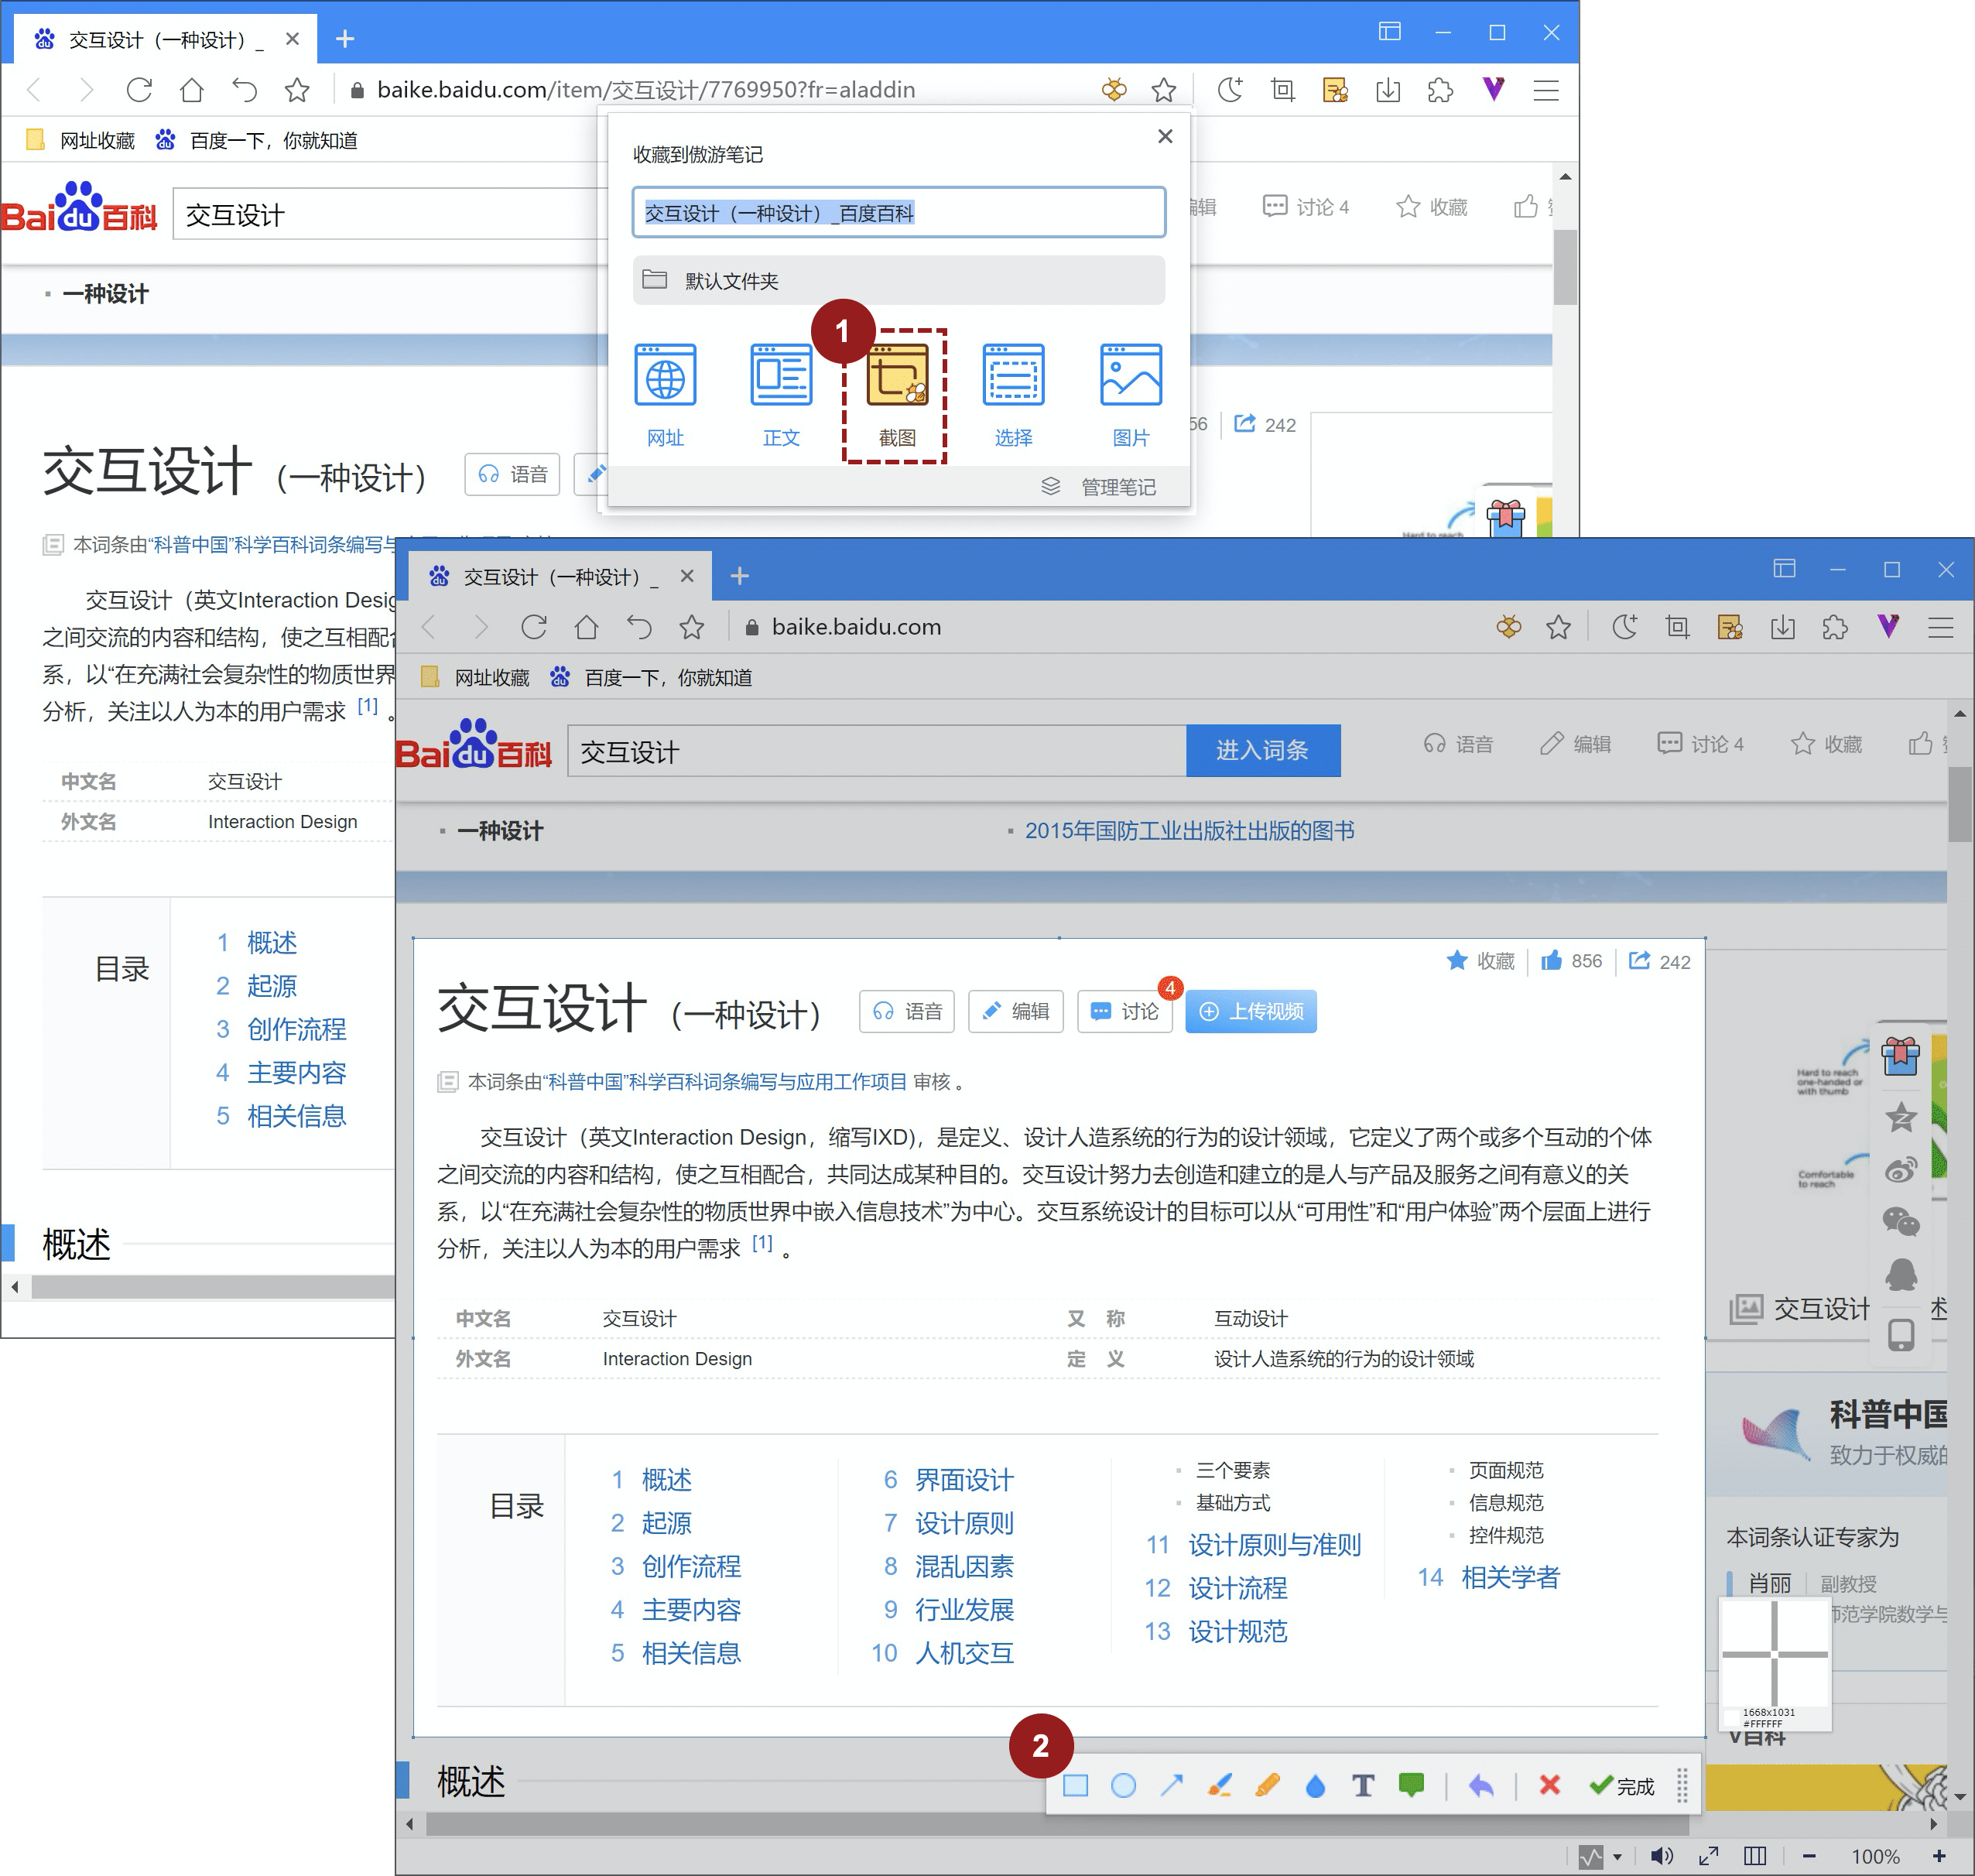Reload the page in the front window
Screen dimensions: 1975x1876
coord(534,627)
